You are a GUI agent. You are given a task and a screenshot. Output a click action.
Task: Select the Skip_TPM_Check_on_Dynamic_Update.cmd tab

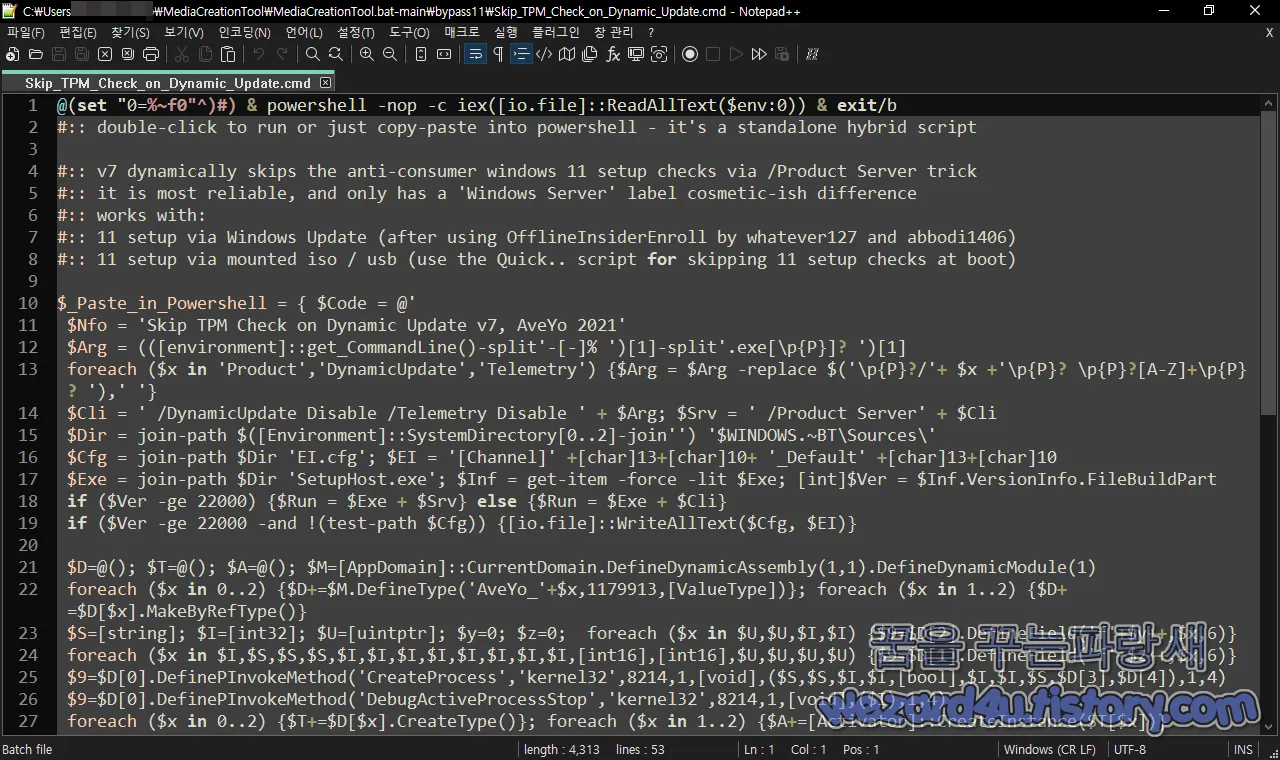click(167, 83)
